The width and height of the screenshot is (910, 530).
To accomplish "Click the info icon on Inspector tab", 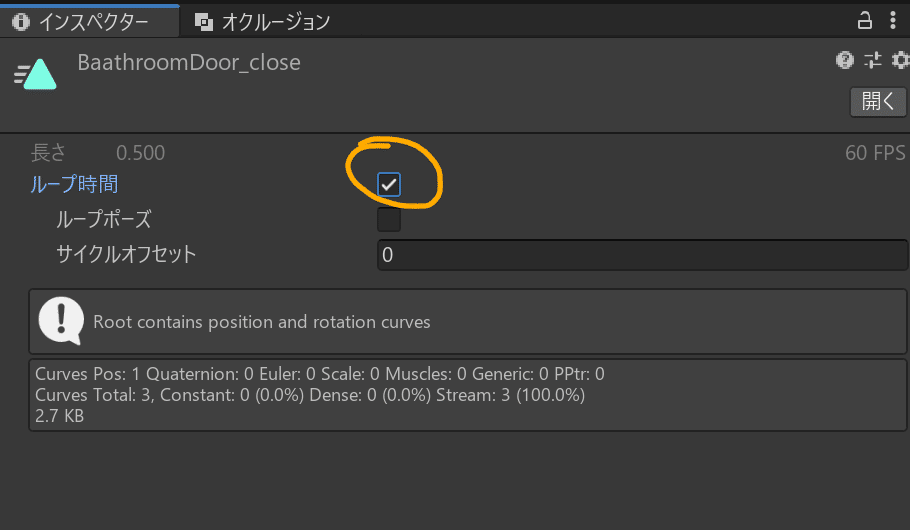I will (20, 20).
